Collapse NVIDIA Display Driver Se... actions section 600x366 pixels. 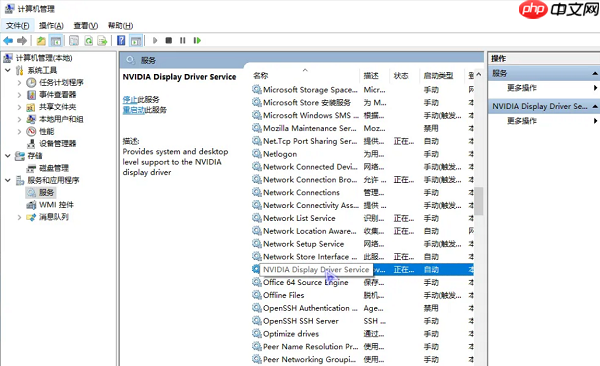(594, 106)
